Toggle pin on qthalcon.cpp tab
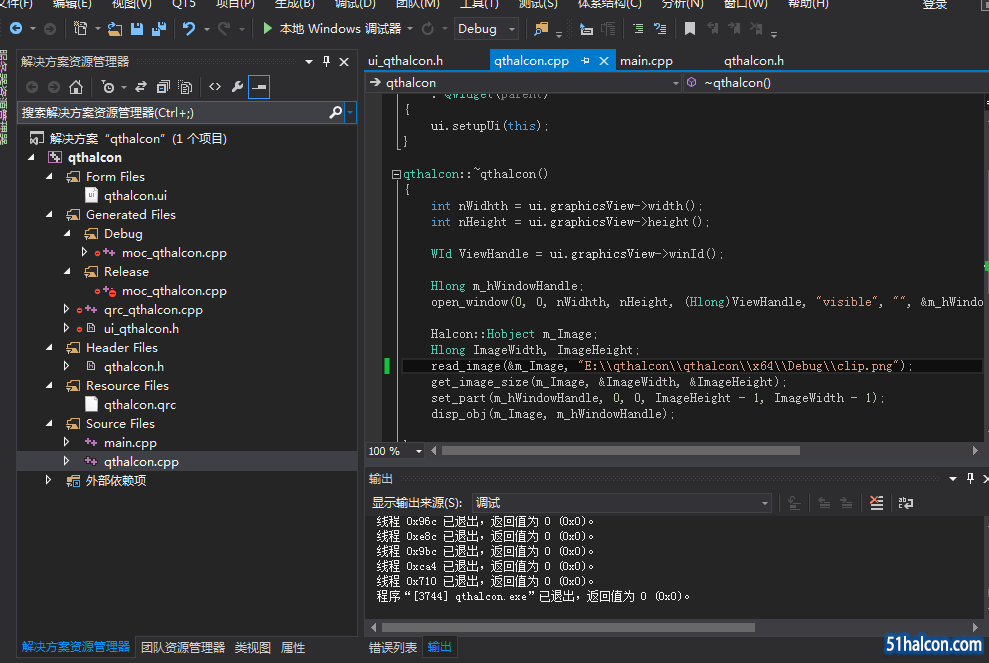Viewport: 989px width, 663px height. pyautogui.click(x=585, y=61)
